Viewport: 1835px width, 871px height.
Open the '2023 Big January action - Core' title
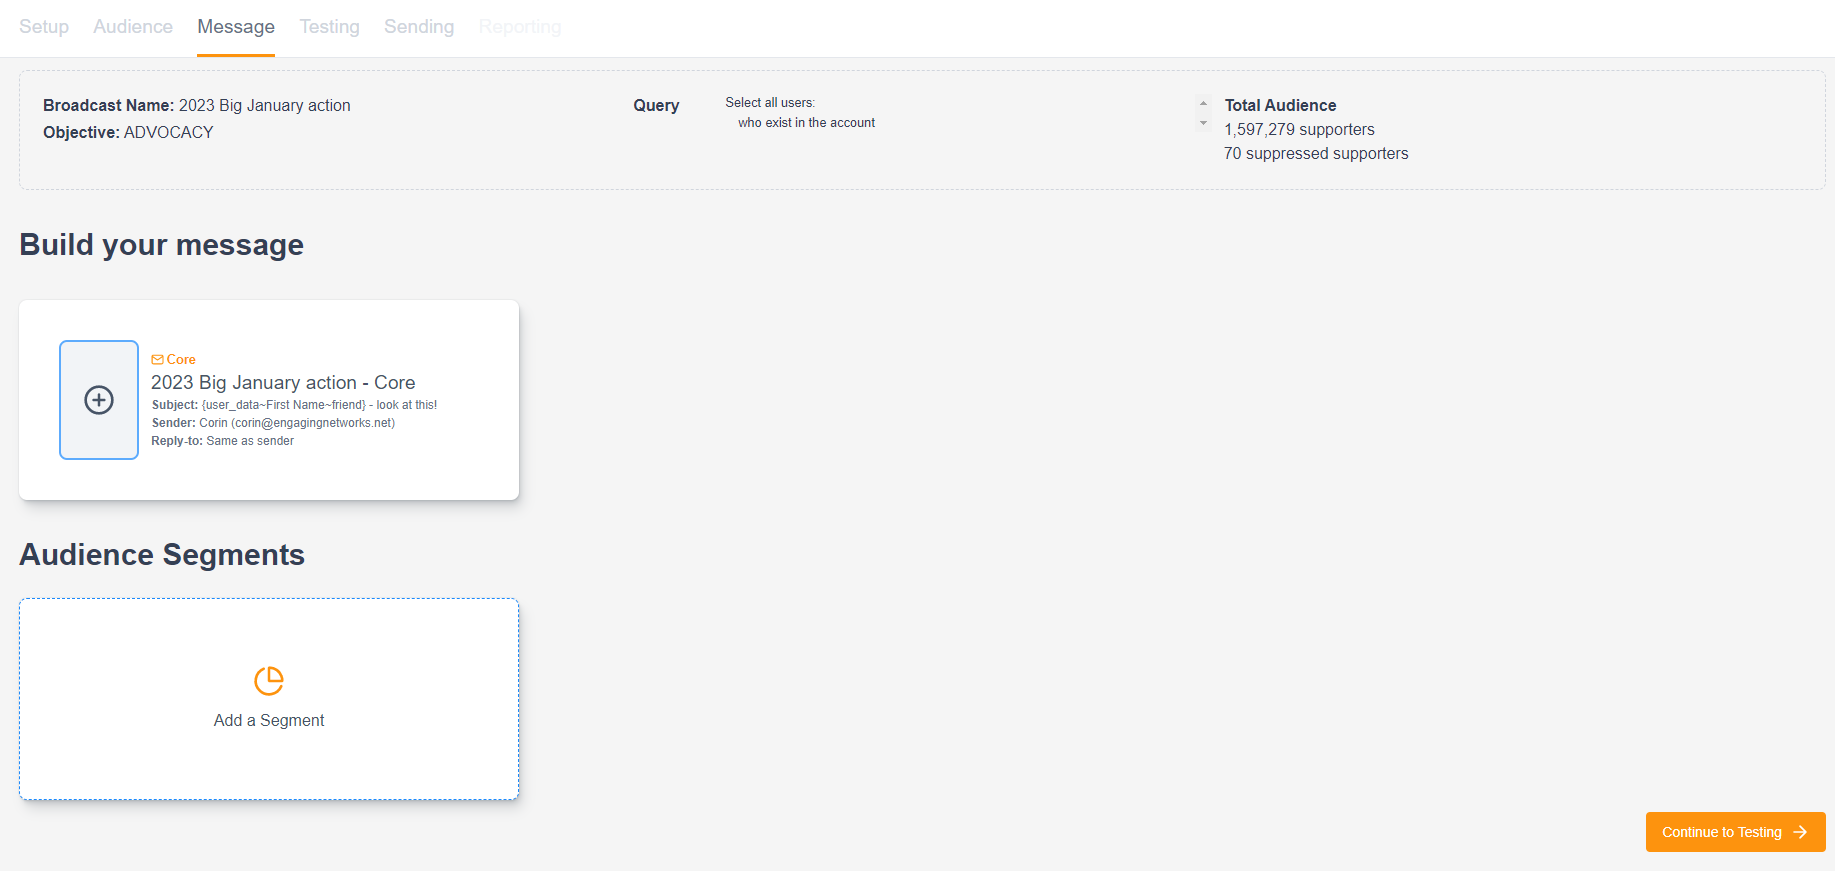tap(283, 382)
